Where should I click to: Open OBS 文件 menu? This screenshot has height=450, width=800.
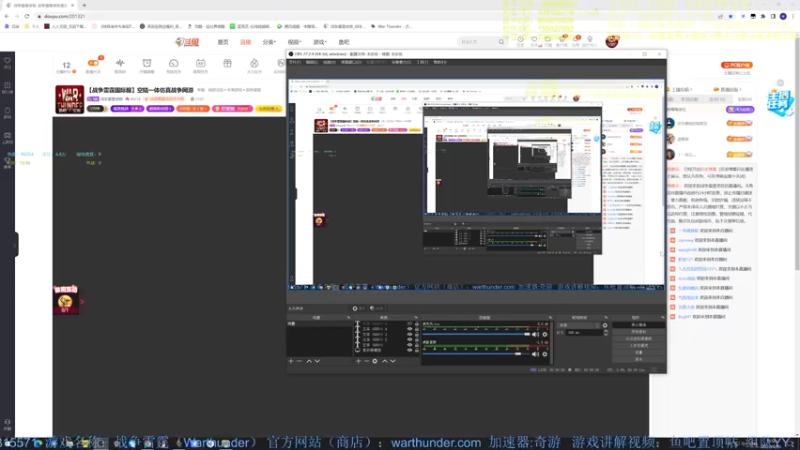(x=295, y=62)
